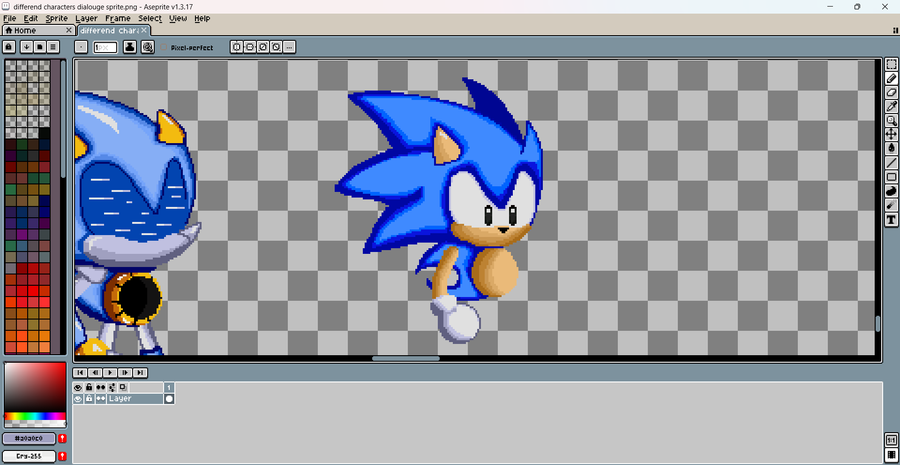Open the Frame menu
This screenshot has height=465, width=900.
tap(118, 18)
